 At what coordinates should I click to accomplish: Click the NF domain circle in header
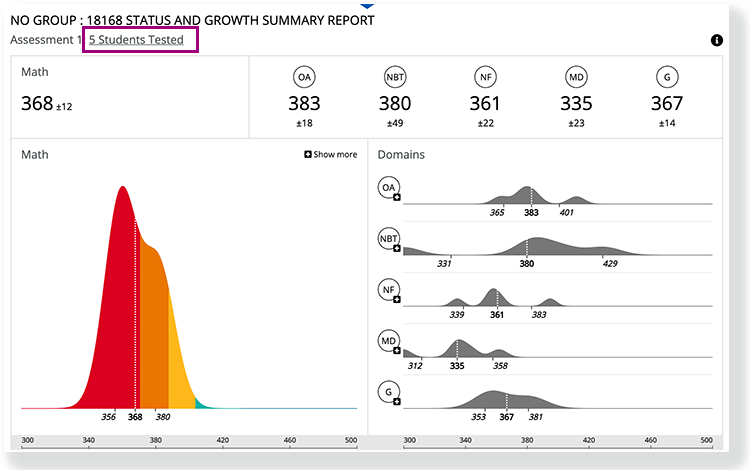[x=485, y=78]
